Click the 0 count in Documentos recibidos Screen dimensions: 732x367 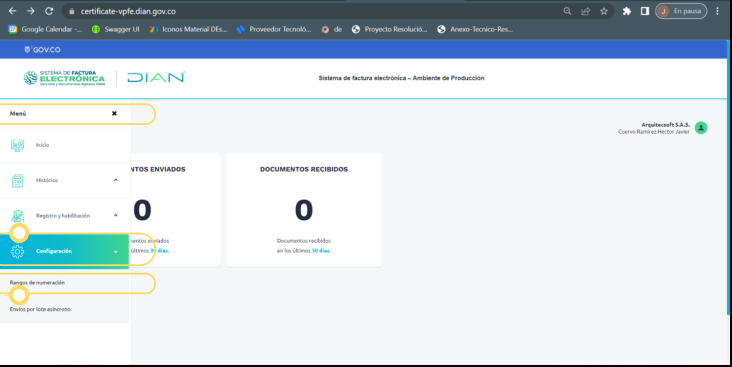(x=304, y=210)
